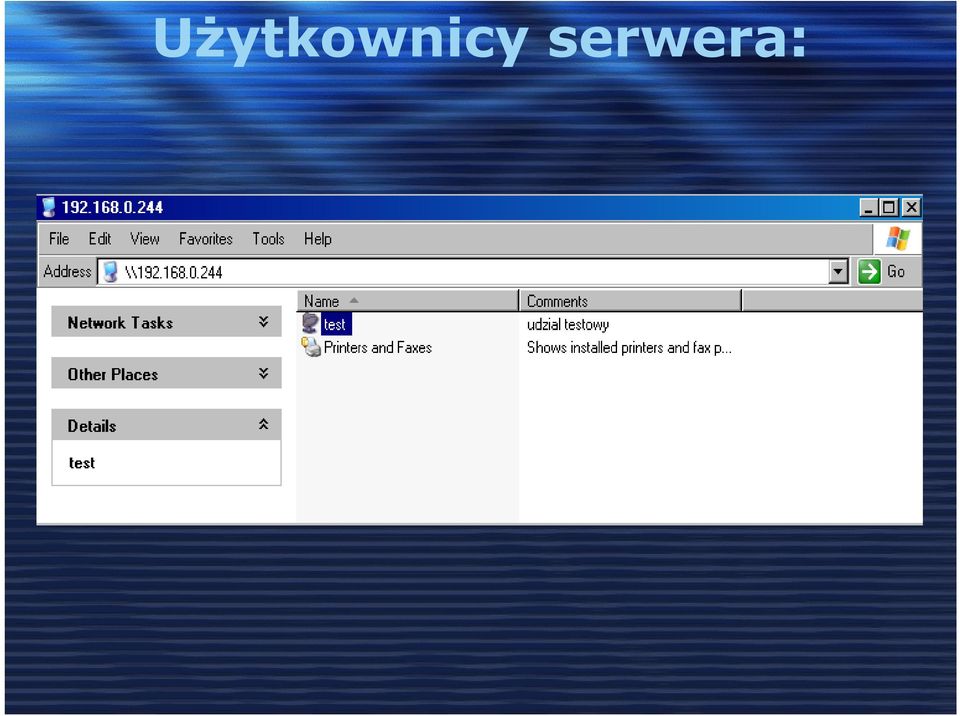This screenshot has width=960, height=716.
Task: Open the Favorites menu
Action: 206,239
